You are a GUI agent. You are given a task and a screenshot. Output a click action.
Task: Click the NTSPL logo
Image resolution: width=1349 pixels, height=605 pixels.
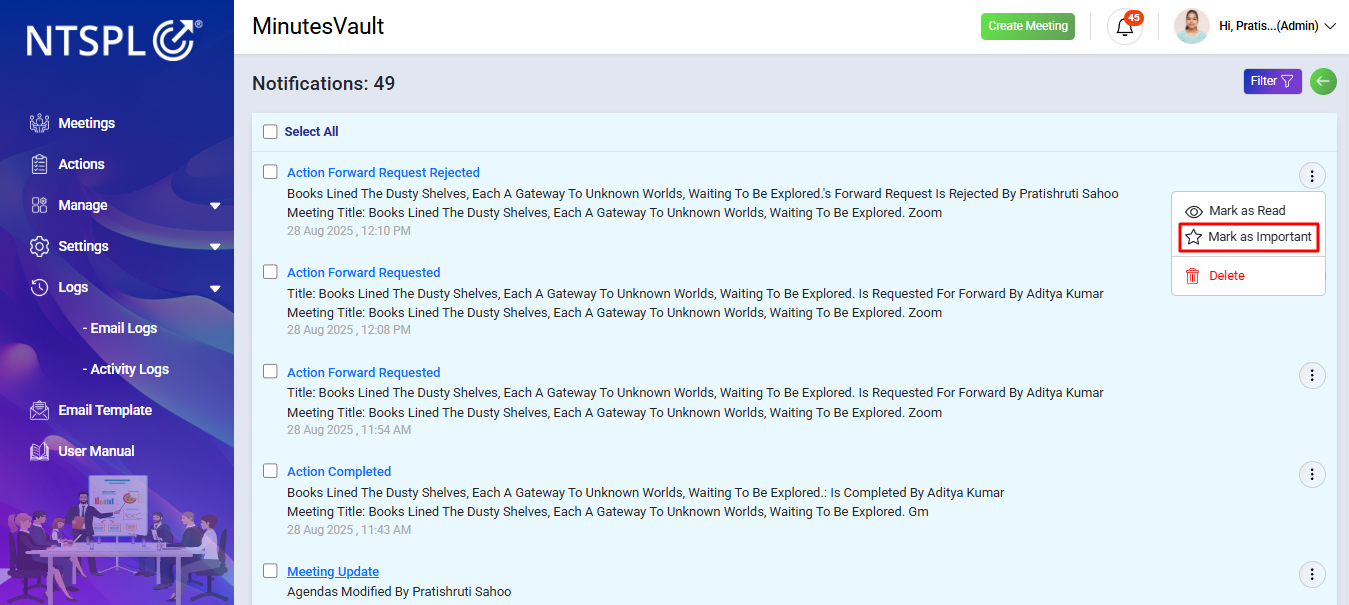[x=114, y=40]
